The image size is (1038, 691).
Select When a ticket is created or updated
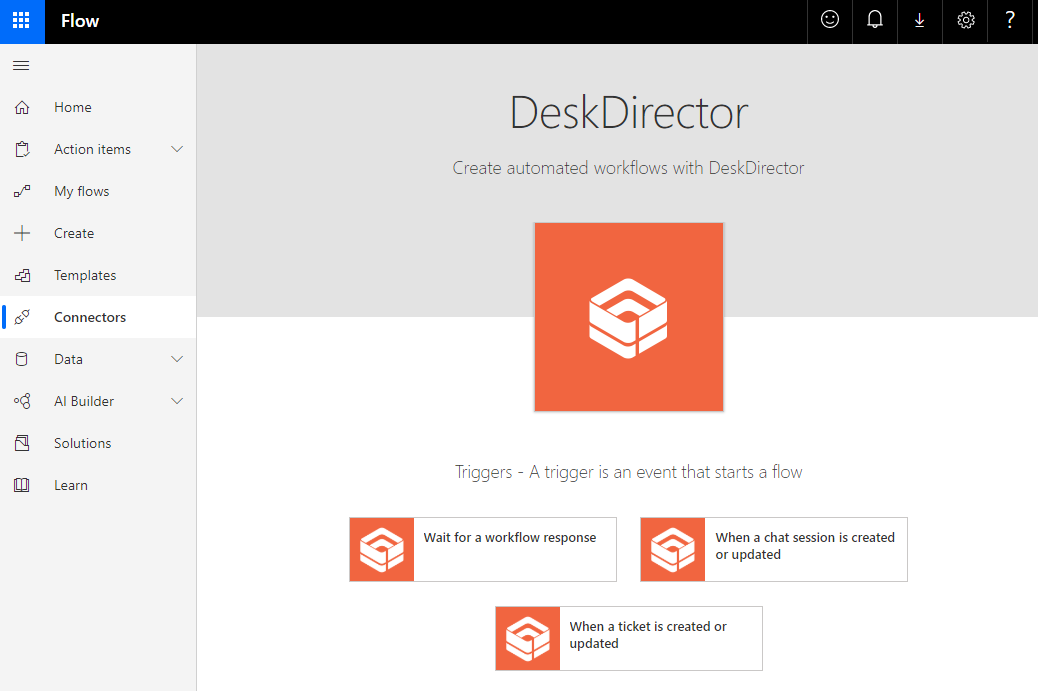coord(629,638)
